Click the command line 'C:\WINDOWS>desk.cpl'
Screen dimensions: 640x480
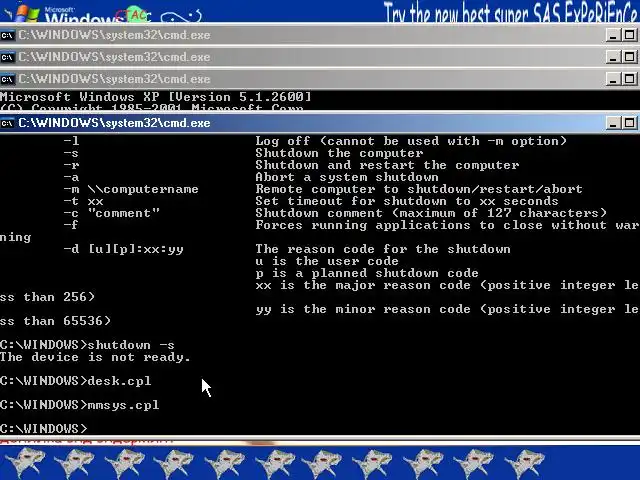coord(76,381)
